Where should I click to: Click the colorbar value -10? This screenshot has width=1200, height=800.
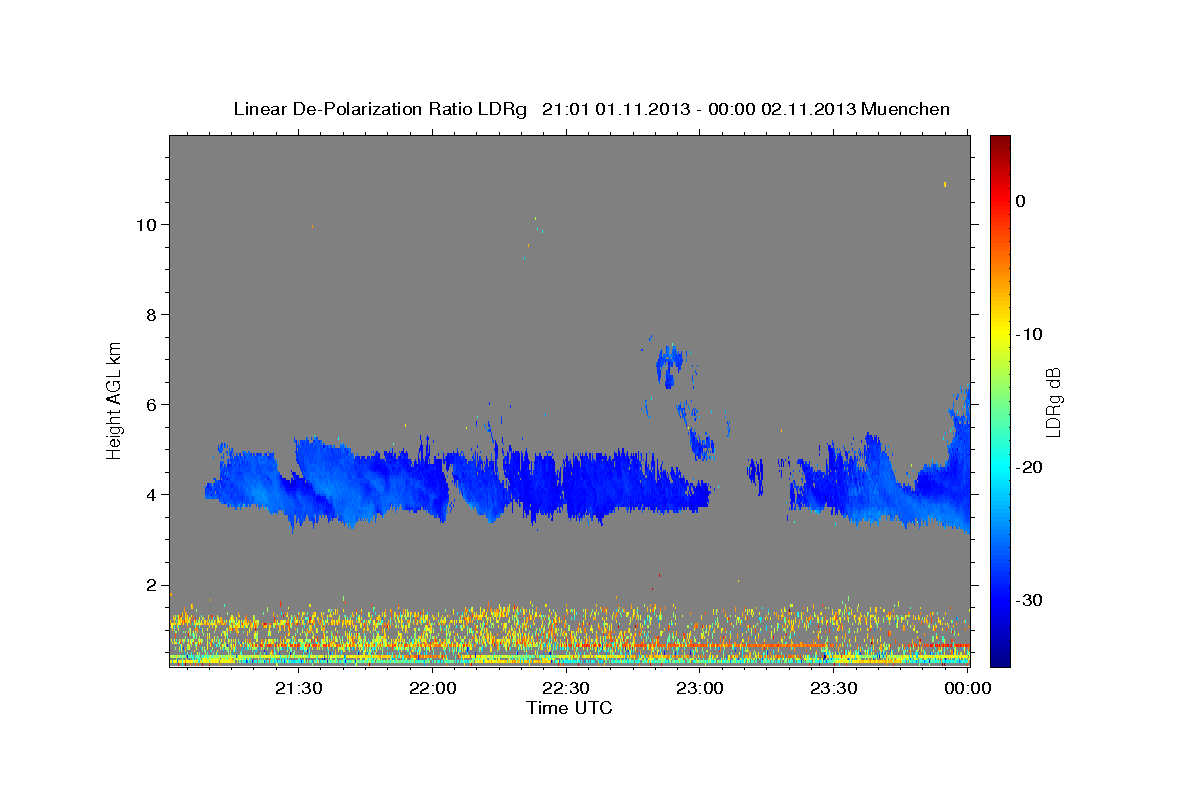point(1029,334)
